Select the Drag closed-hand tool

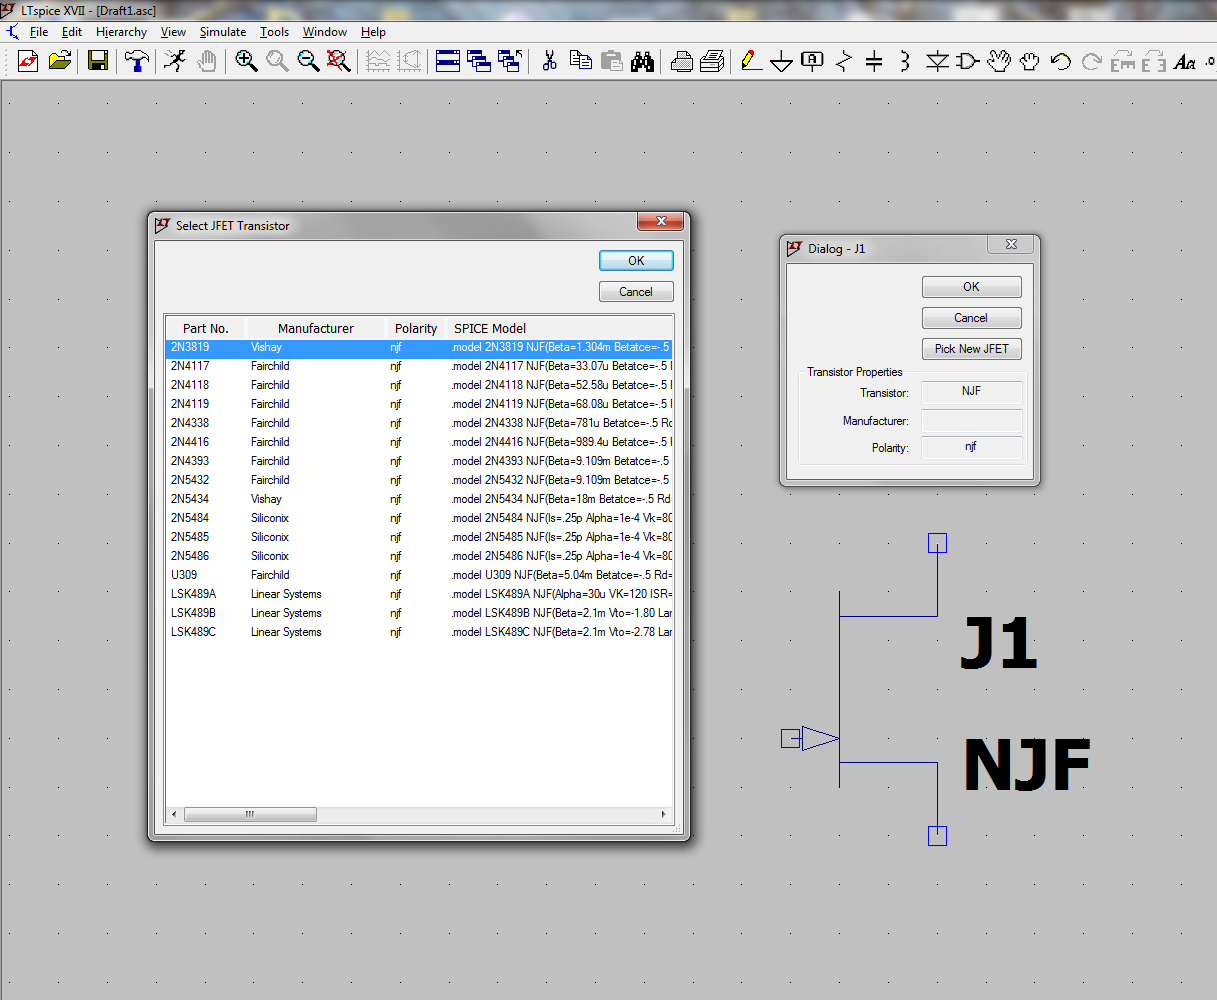pos(1030,61)
